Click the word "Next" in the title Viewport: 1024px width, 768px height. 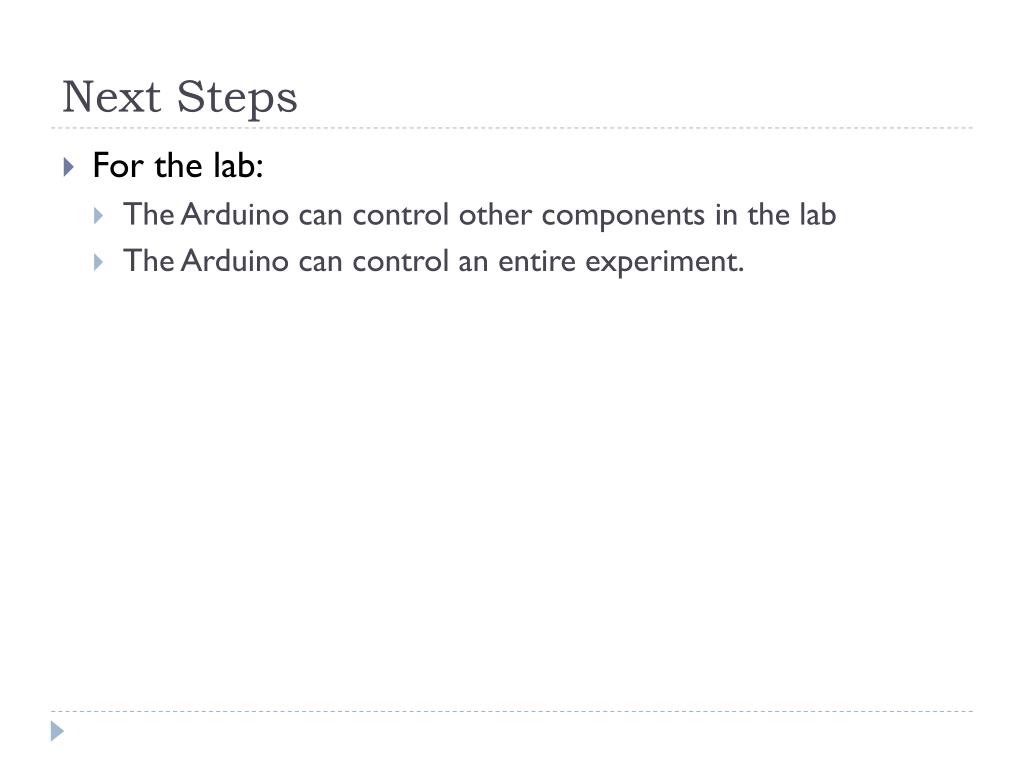tap(111, 97)
